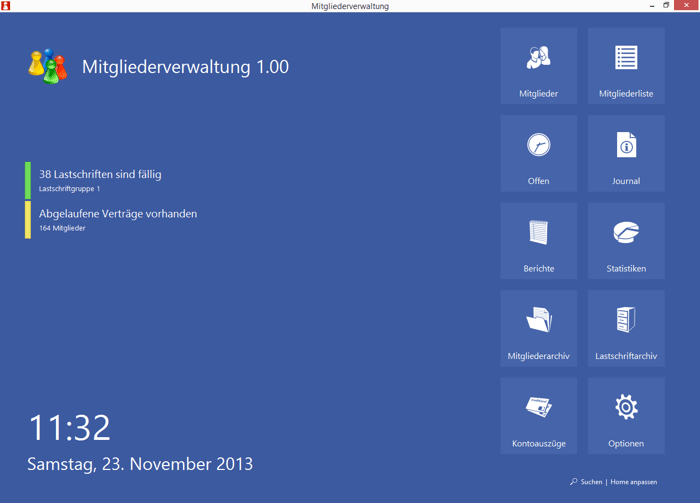
Task: Open the Berichte reports tile
Action: [x=538, y=241]
